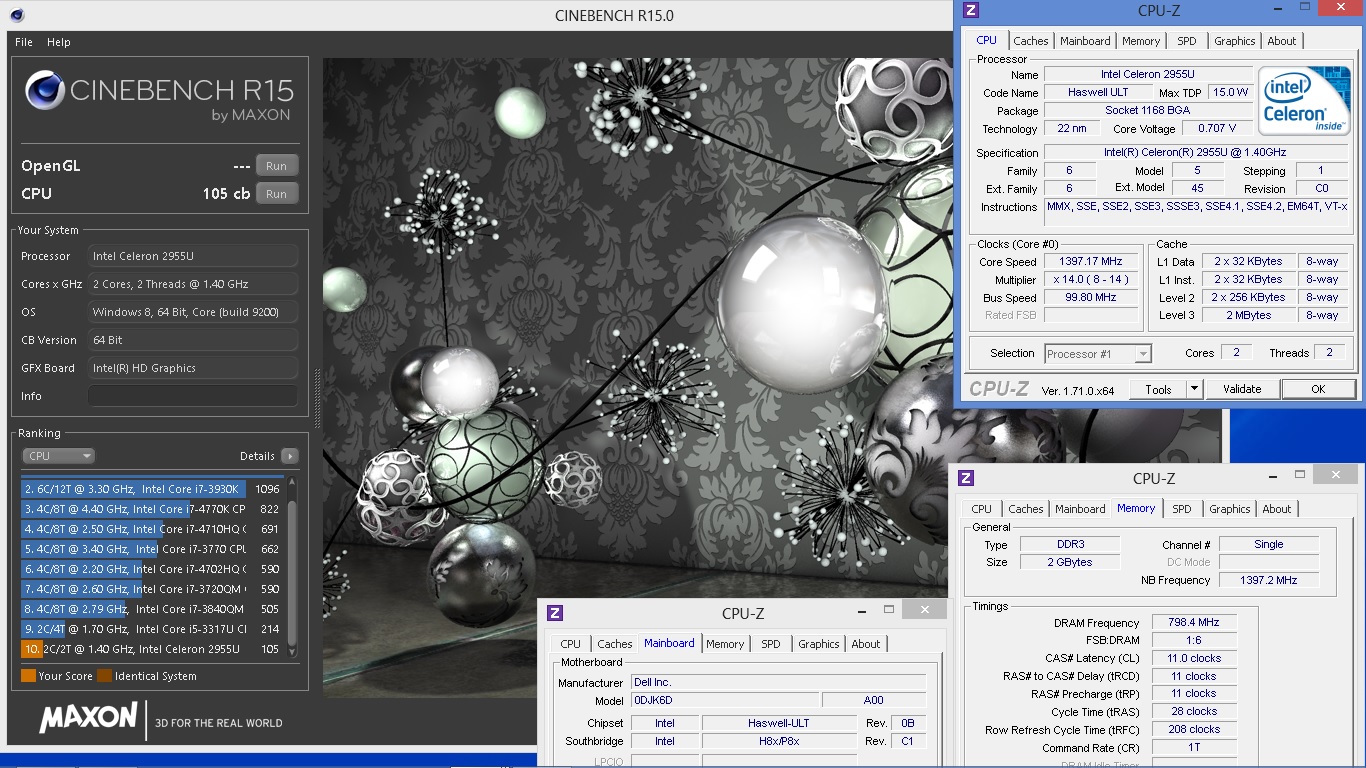Open the Processor #1 selection dropdown

[x=1098, y=353]
